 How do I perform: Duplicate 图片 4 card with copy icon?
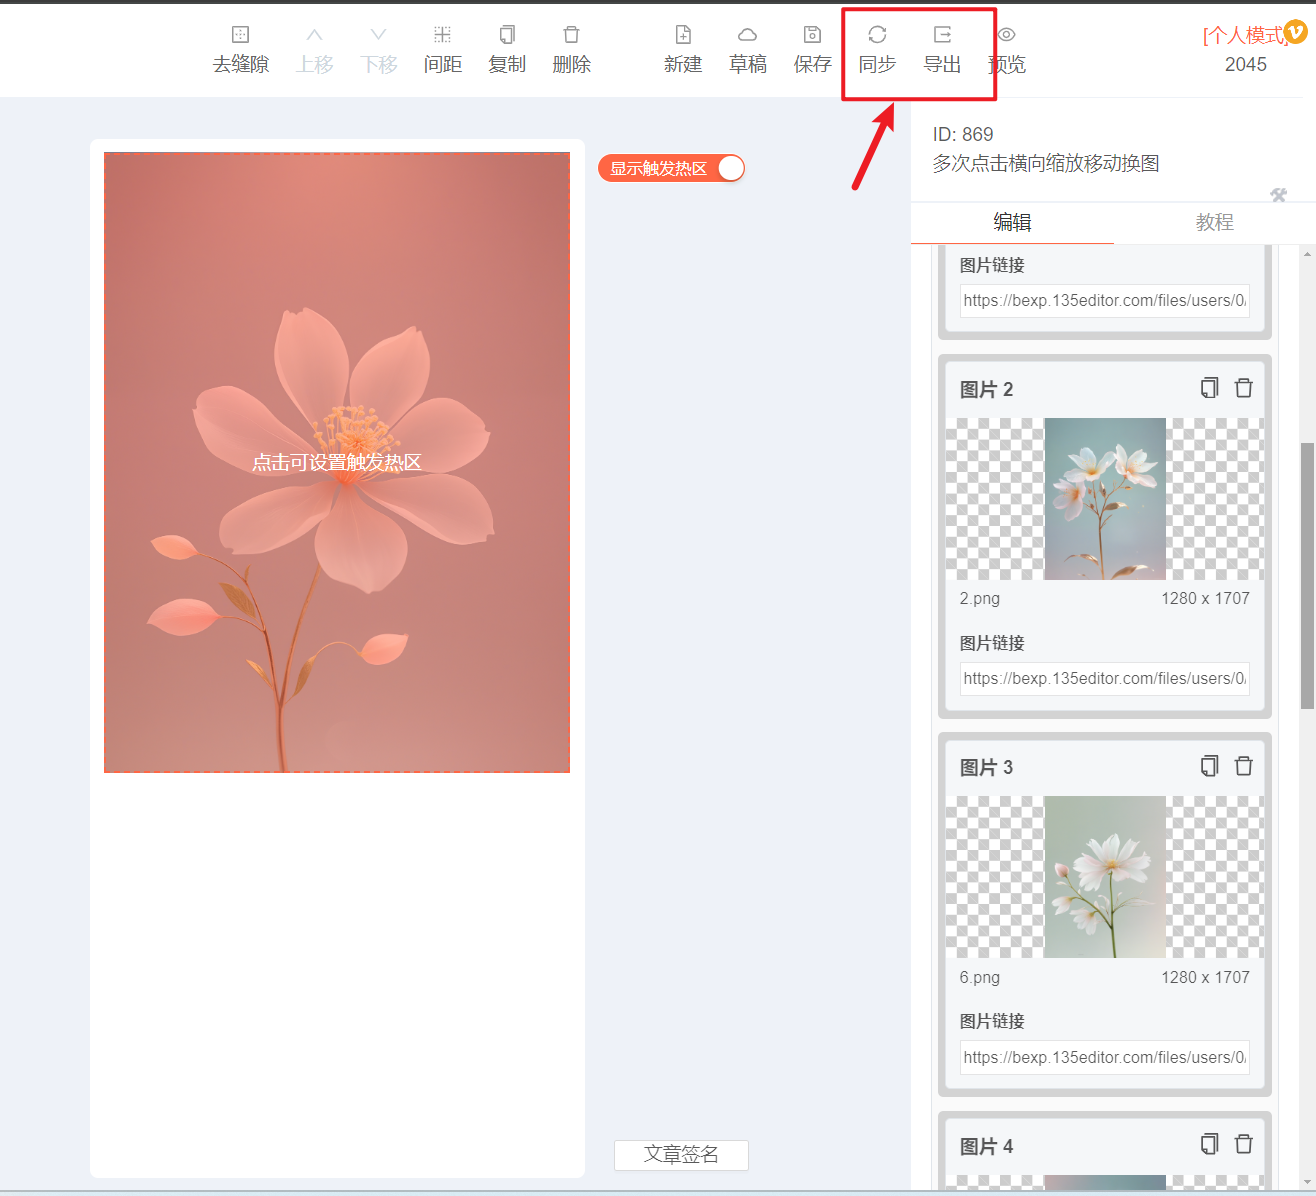click(x=1210, y=1144)
